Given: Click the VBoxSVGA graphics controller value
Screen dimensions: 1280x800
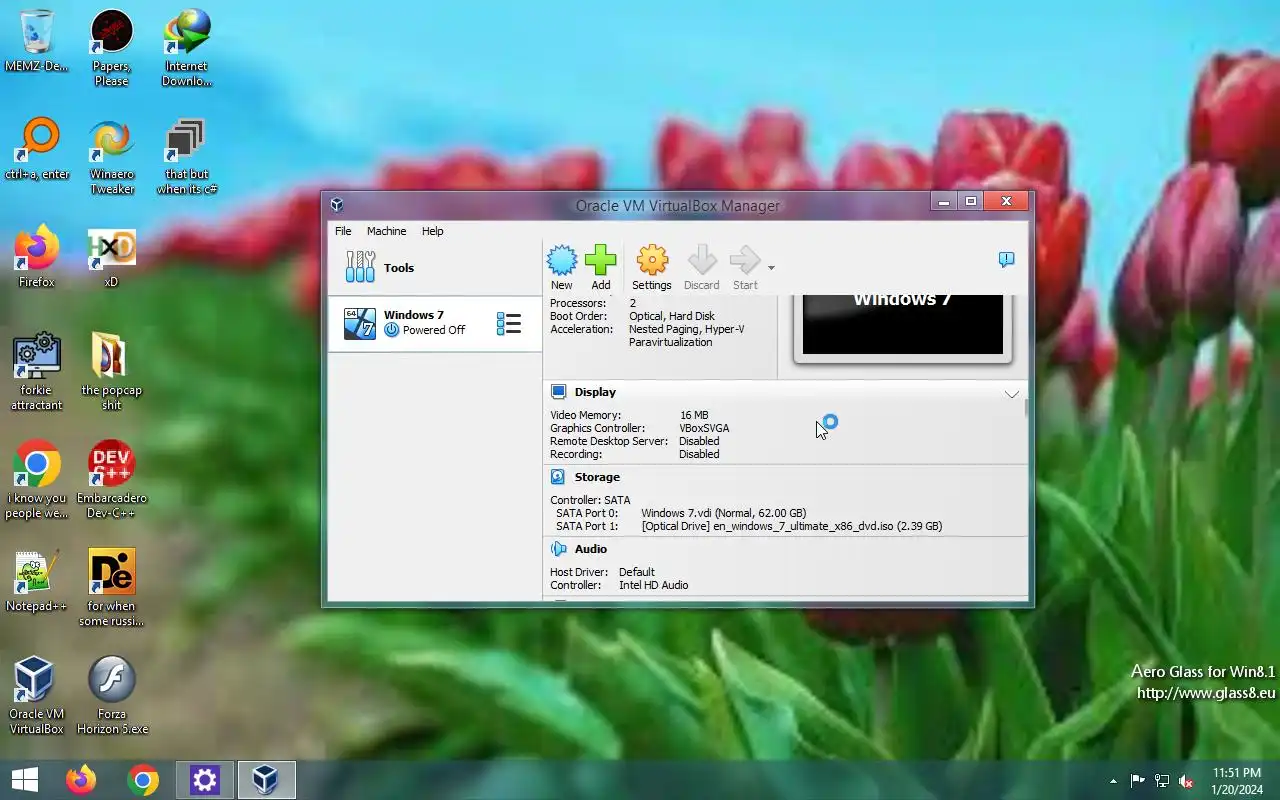Looking at the screenshot, I should (704, 428).
